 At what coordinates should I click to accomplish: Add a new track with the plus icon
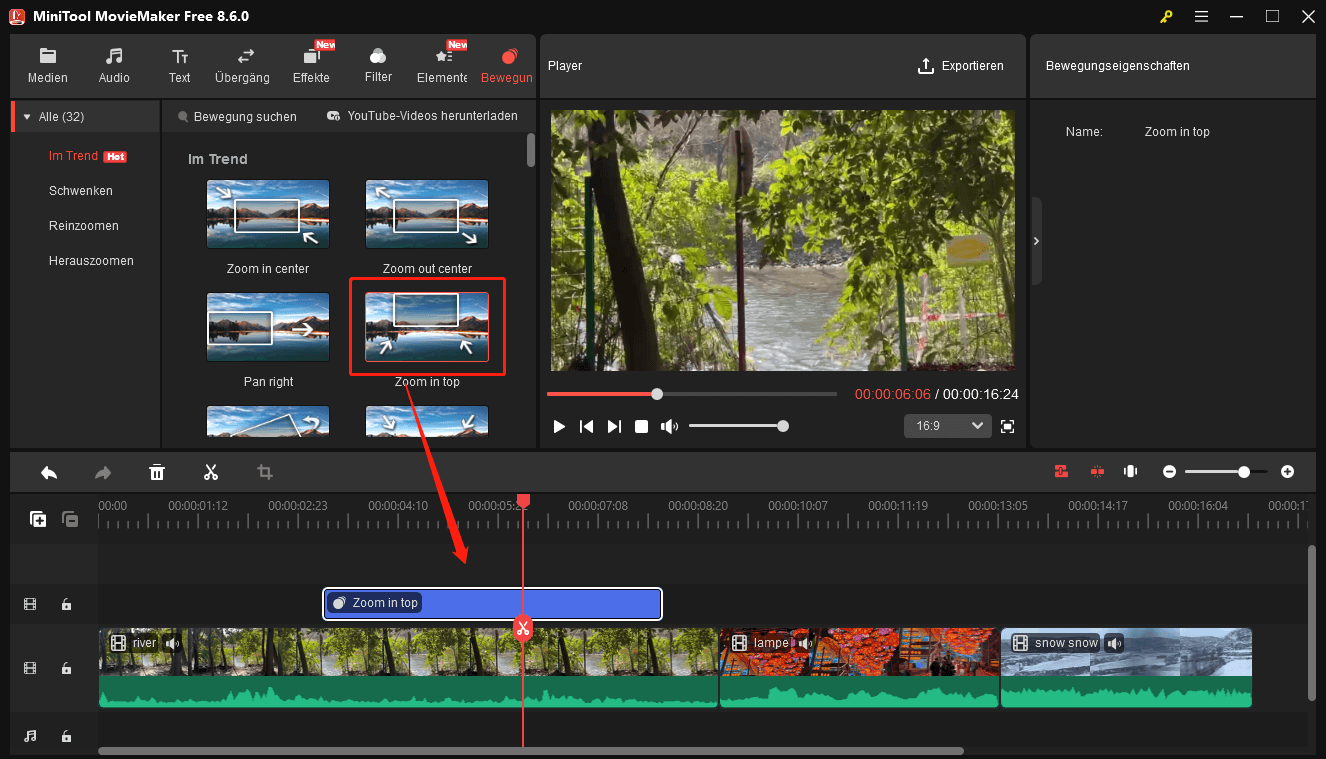(37, 519)
